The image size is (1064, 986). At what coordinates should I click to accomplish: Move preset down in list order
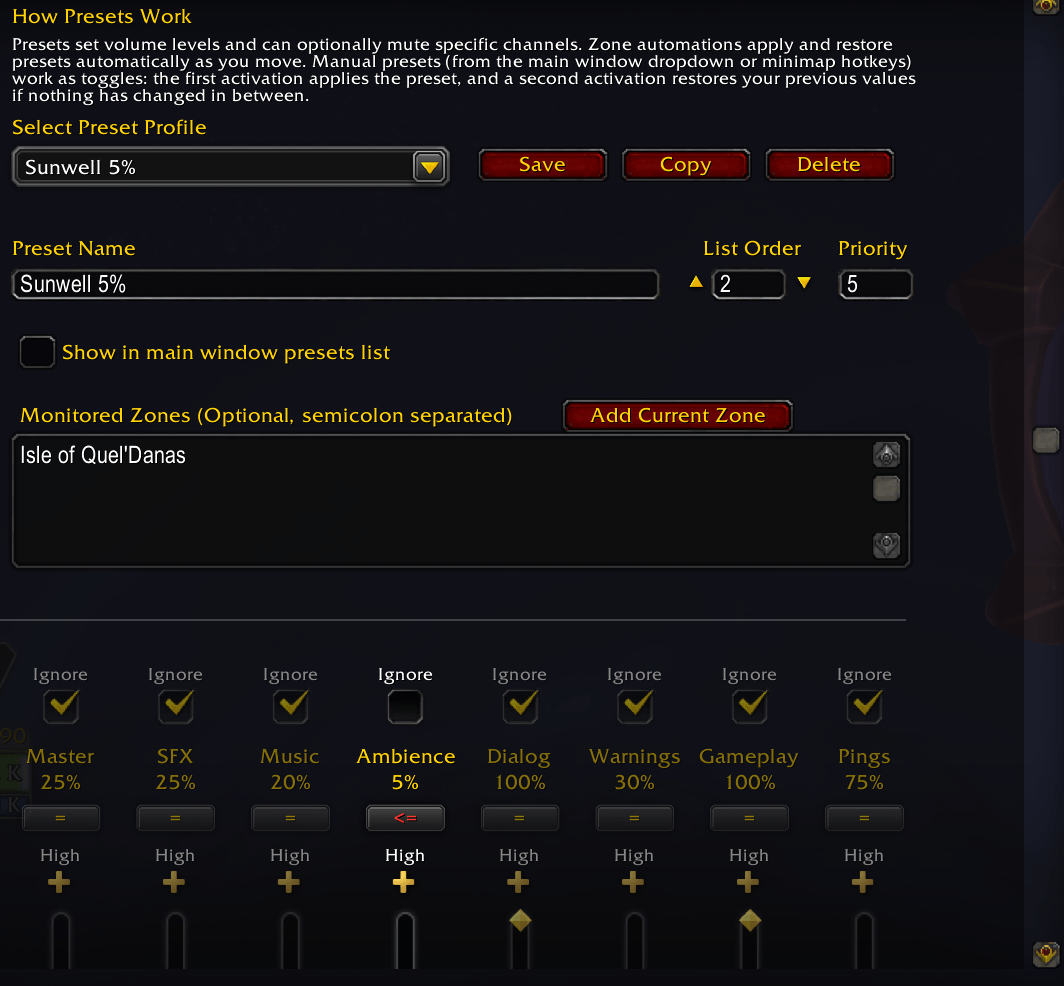(804, 282)
